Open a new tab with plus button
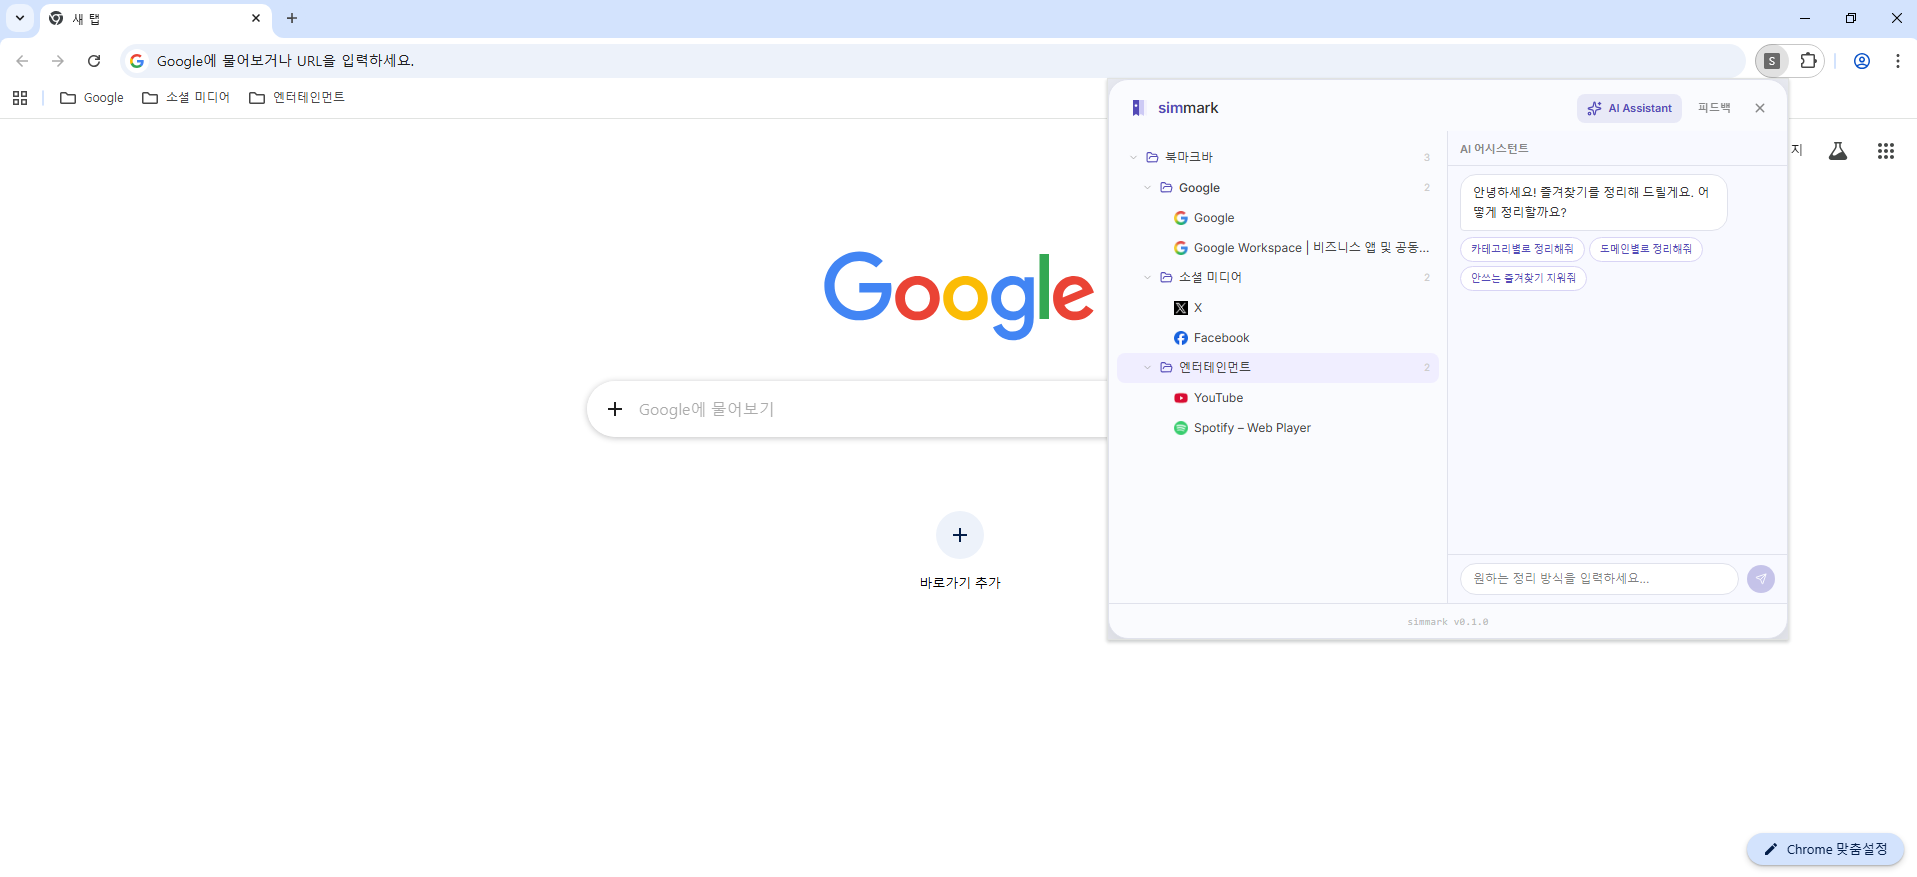This screenshot has width=1917, height=877. tap(292, 18)
